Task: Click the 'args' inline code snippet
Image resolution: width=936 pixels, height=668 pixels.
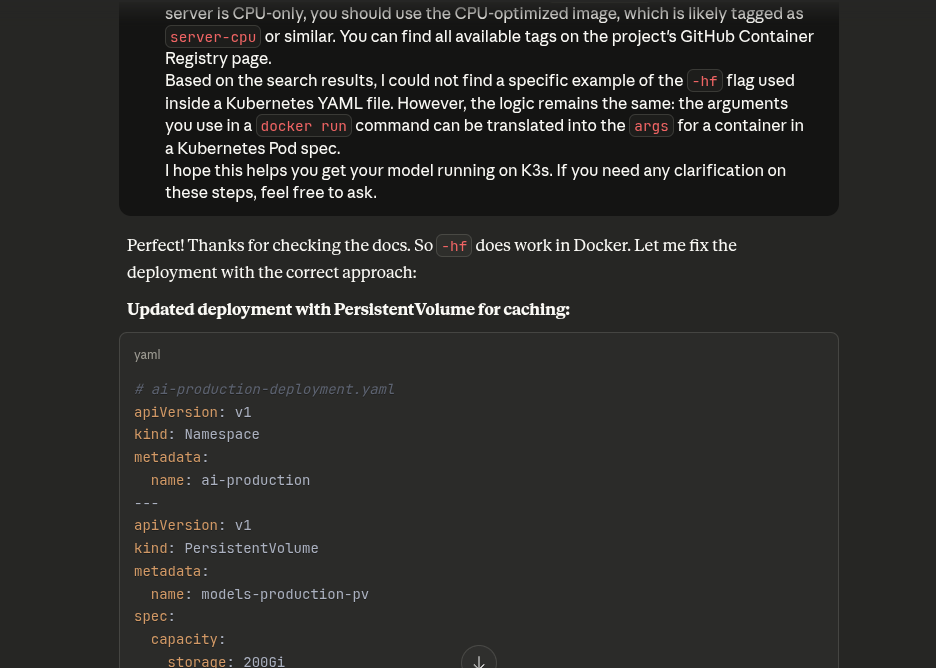Action: (651, 126)
